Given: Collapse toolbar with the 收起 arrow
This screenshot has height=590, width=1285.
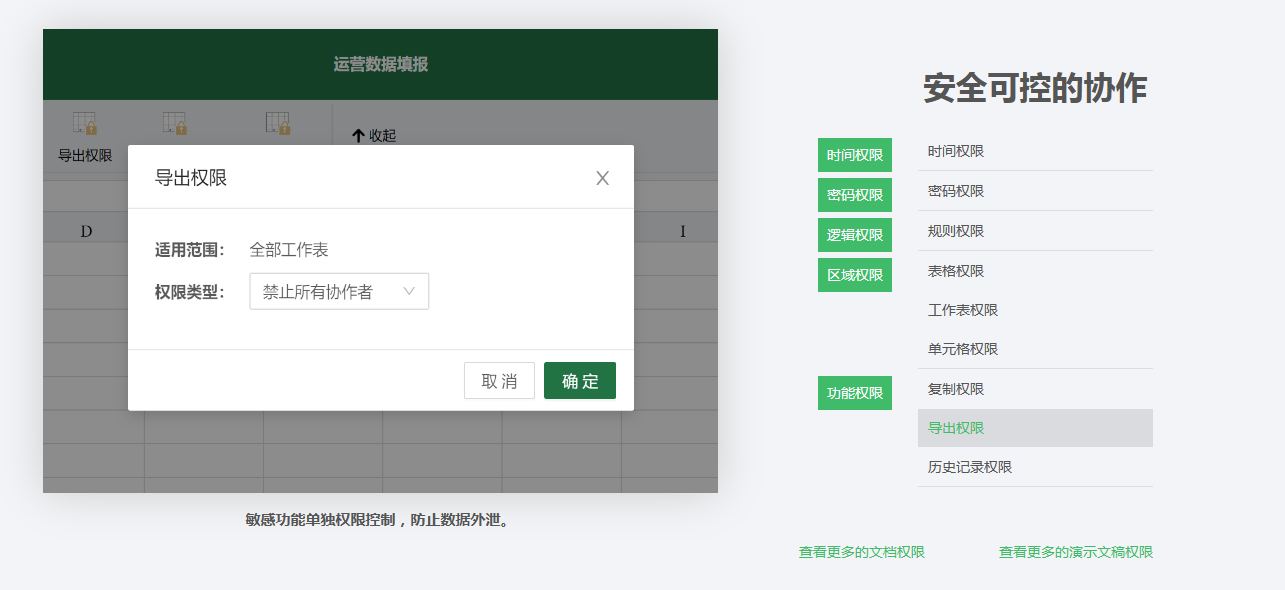Looking at the screenshot, I should point(374,136).
